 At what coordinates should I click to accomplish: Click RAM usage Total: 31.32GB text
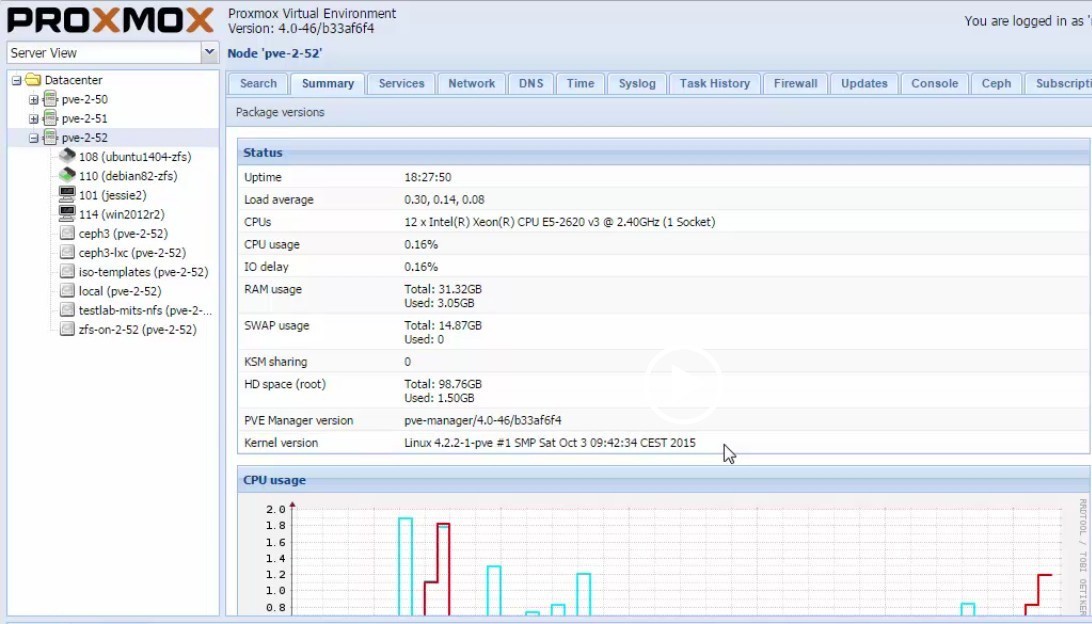(x=443, y=289)
